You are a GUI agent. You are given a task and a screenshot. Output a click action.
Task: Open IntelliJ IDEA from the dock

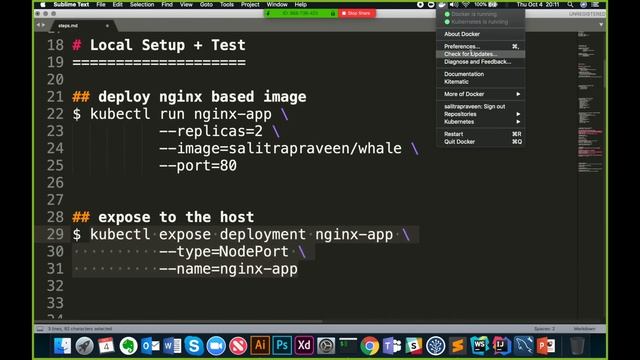[502, 346]
